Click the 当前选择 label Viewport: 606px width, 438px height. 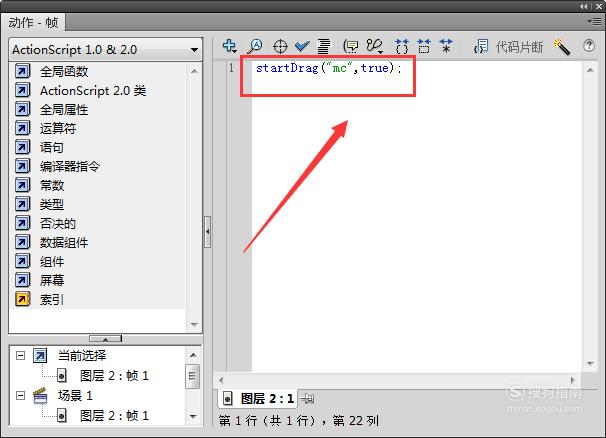coord(82,355)
